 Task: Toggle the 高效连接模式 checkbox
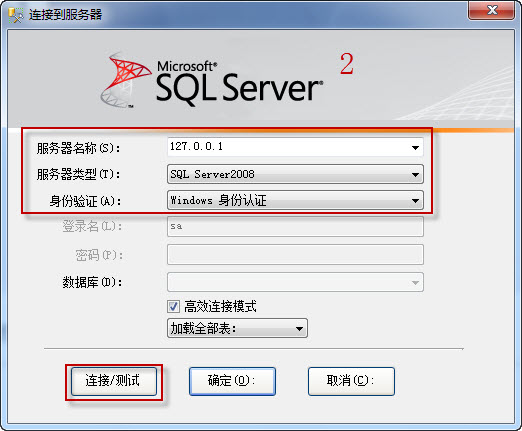pyautogui.click(x=173, y=306)
